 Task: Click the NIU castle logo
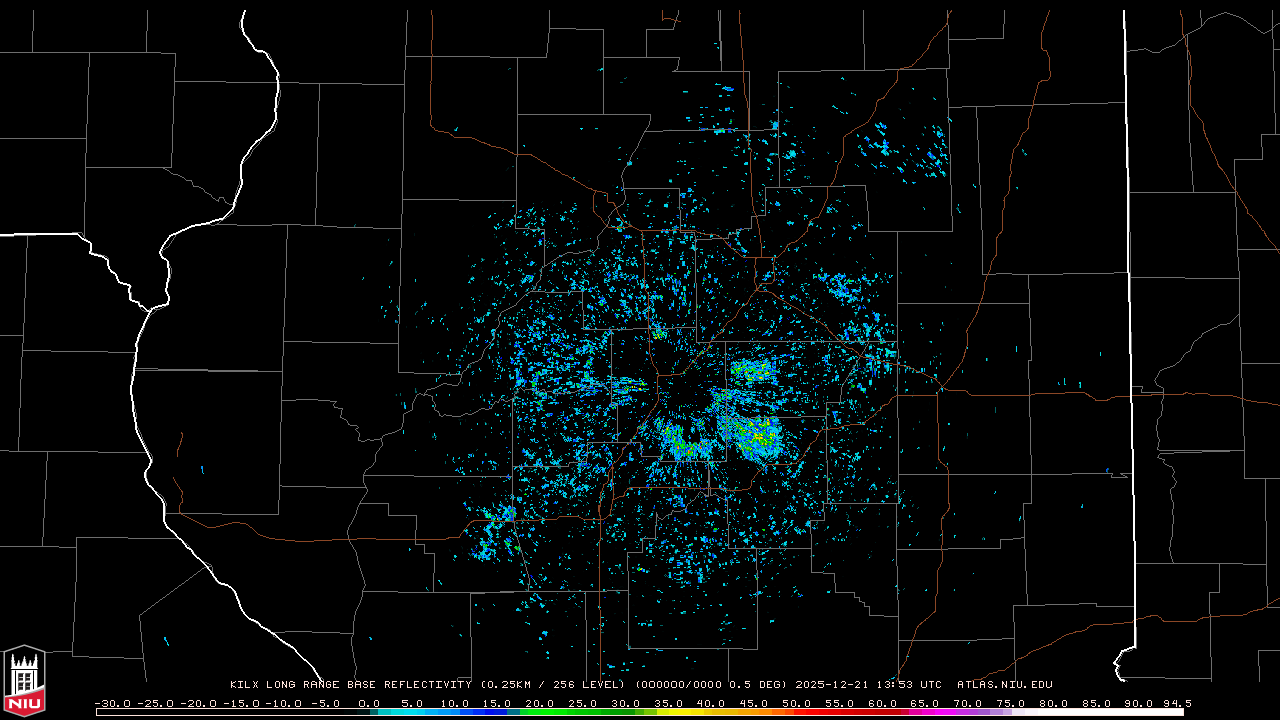(24, 682)
